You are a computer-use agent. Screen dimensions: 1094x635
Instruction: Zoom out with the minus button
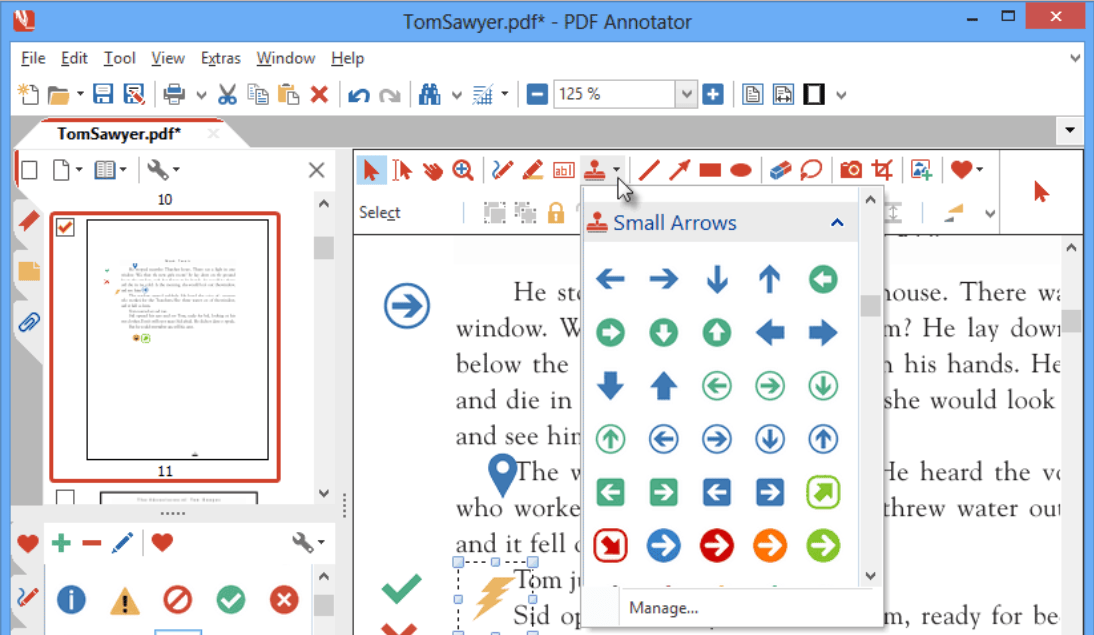pyautogui.click(x=537, y=94)
